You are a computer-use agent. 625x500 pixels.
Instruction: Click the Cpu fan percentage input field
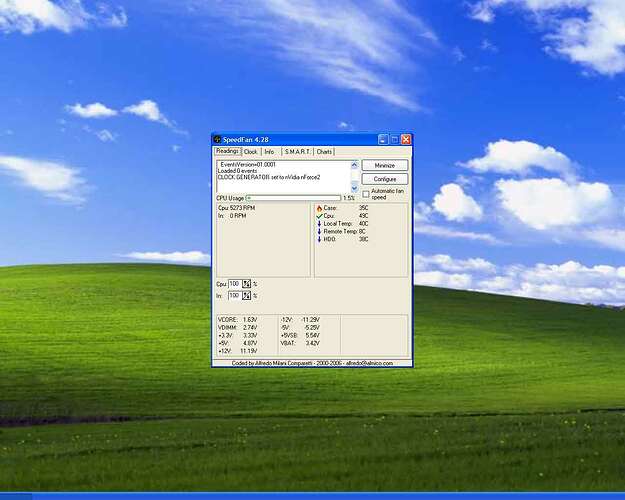point(235,284)
